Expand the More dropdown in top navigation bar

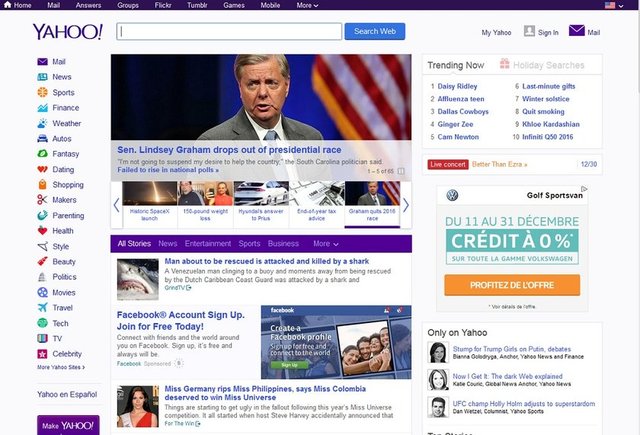pos(307,5)
